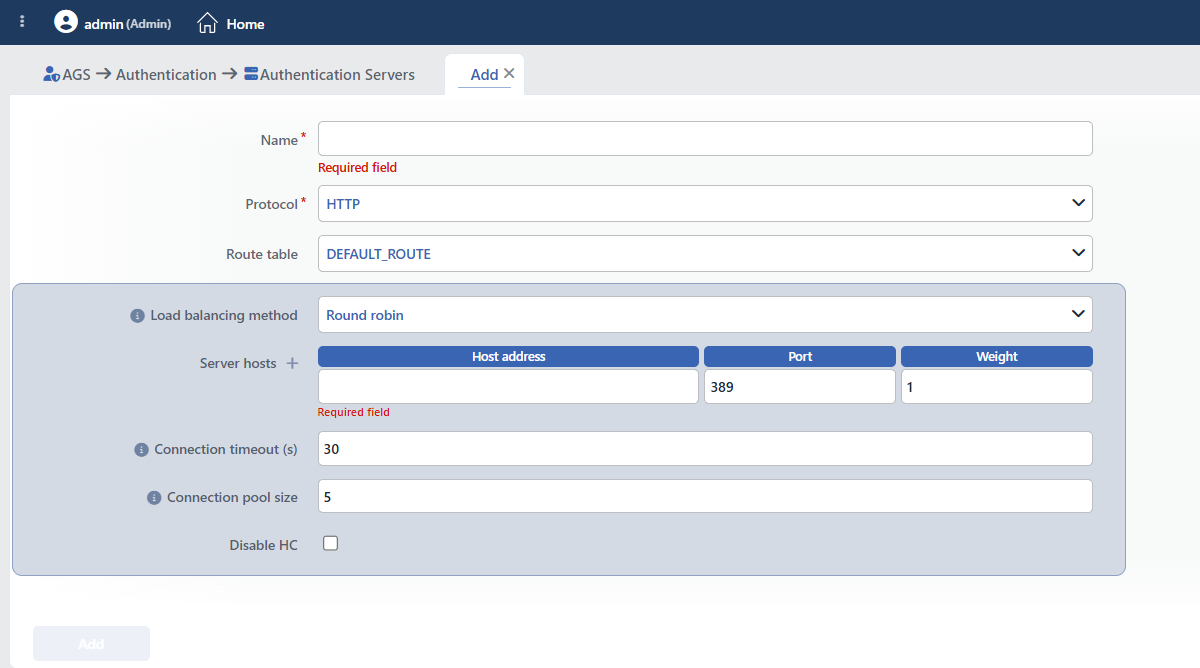Toggle the Disable HC checkbox
Image resolution: width=1200 pixels, height=668 pixels.
point(331,543)
